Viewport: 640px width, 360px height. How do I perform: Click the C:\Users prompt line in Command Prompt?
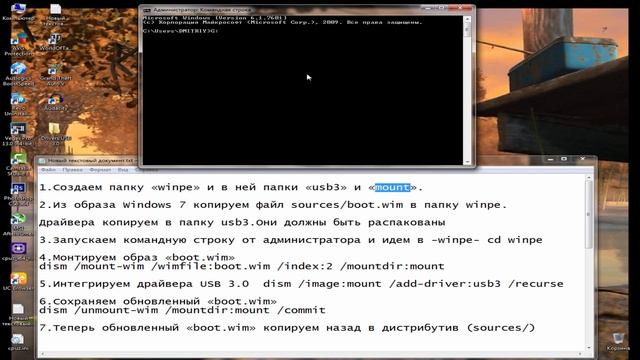pyautogui.click(x=181, y=31)
